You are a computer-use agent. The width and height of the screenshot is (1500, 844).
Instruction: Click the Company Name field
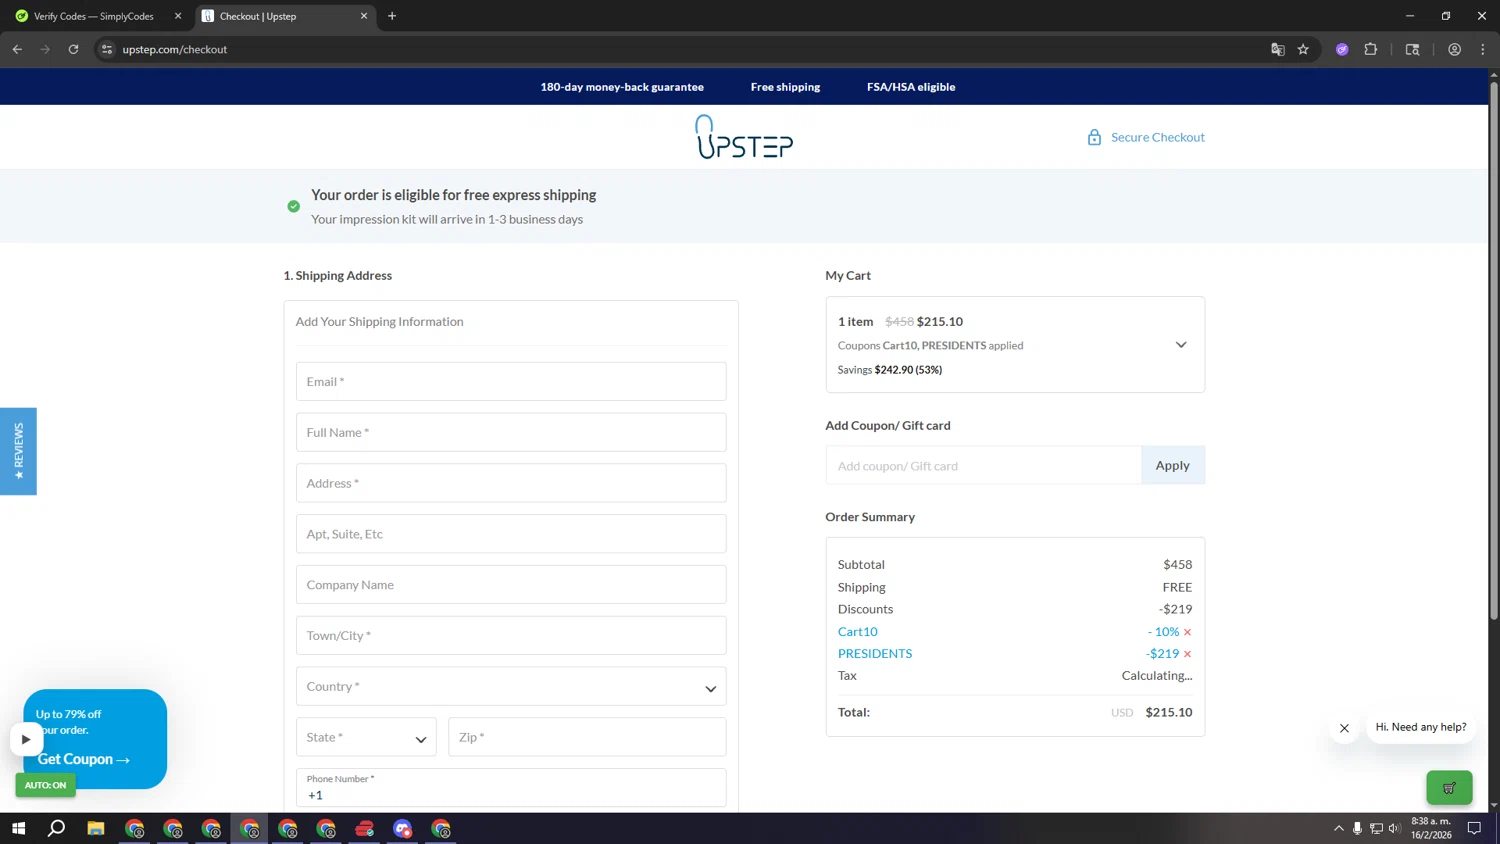[x=511, y=585]
